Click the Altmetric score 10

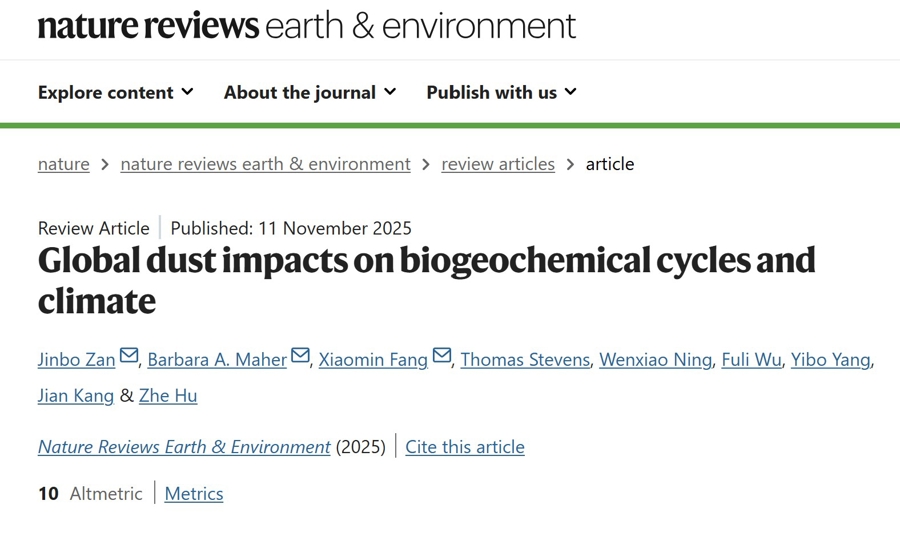coord(48,494)
